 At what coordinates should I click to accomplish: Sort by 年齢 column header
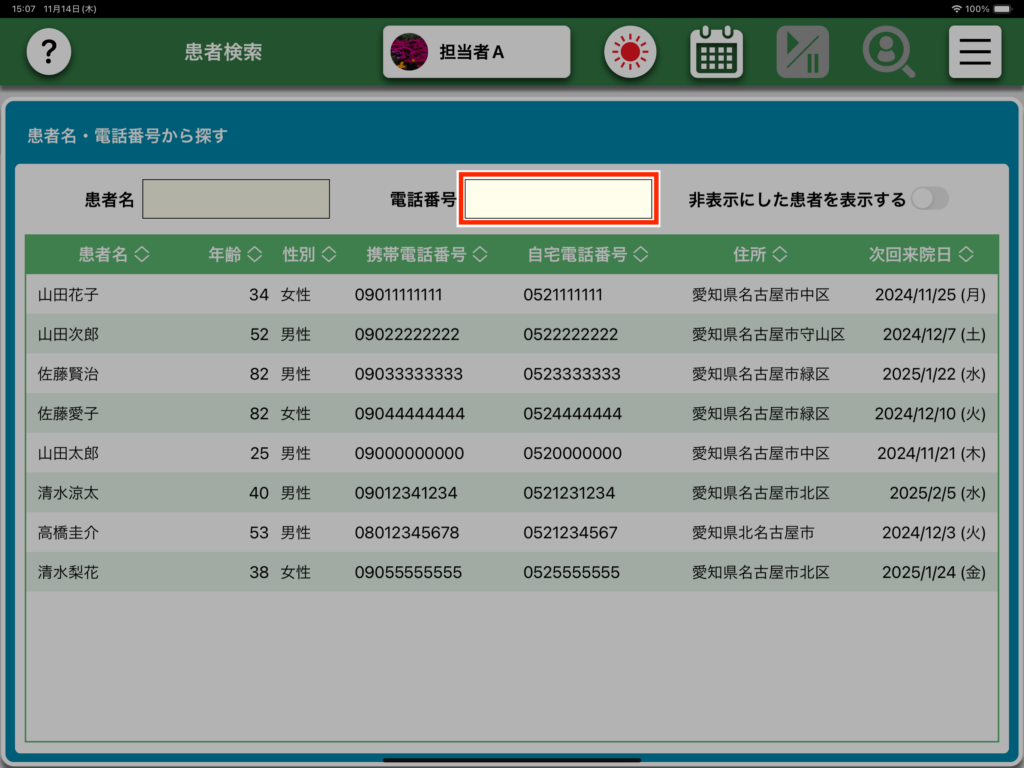coord(235,255)
